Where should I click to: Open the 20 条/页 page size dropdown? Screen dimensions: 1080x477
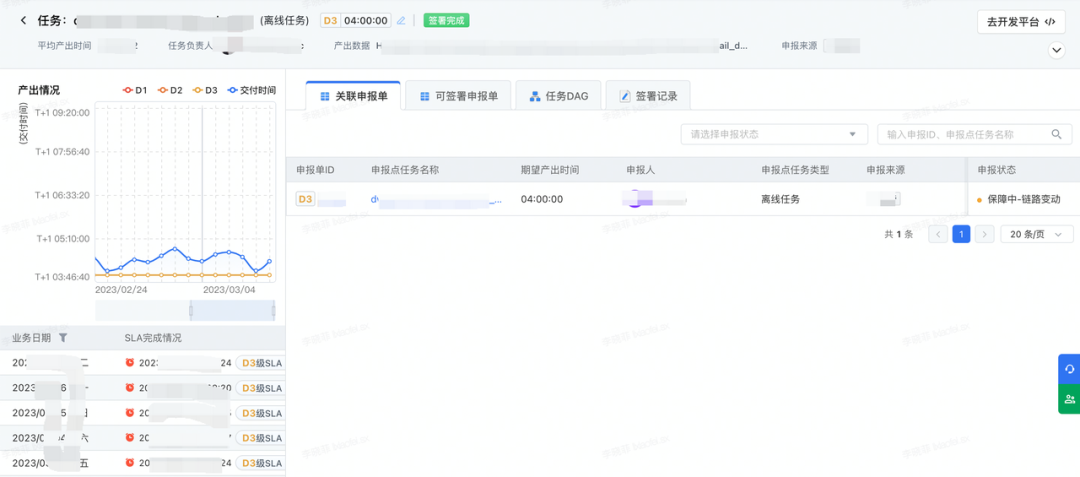pos(1037,234)
